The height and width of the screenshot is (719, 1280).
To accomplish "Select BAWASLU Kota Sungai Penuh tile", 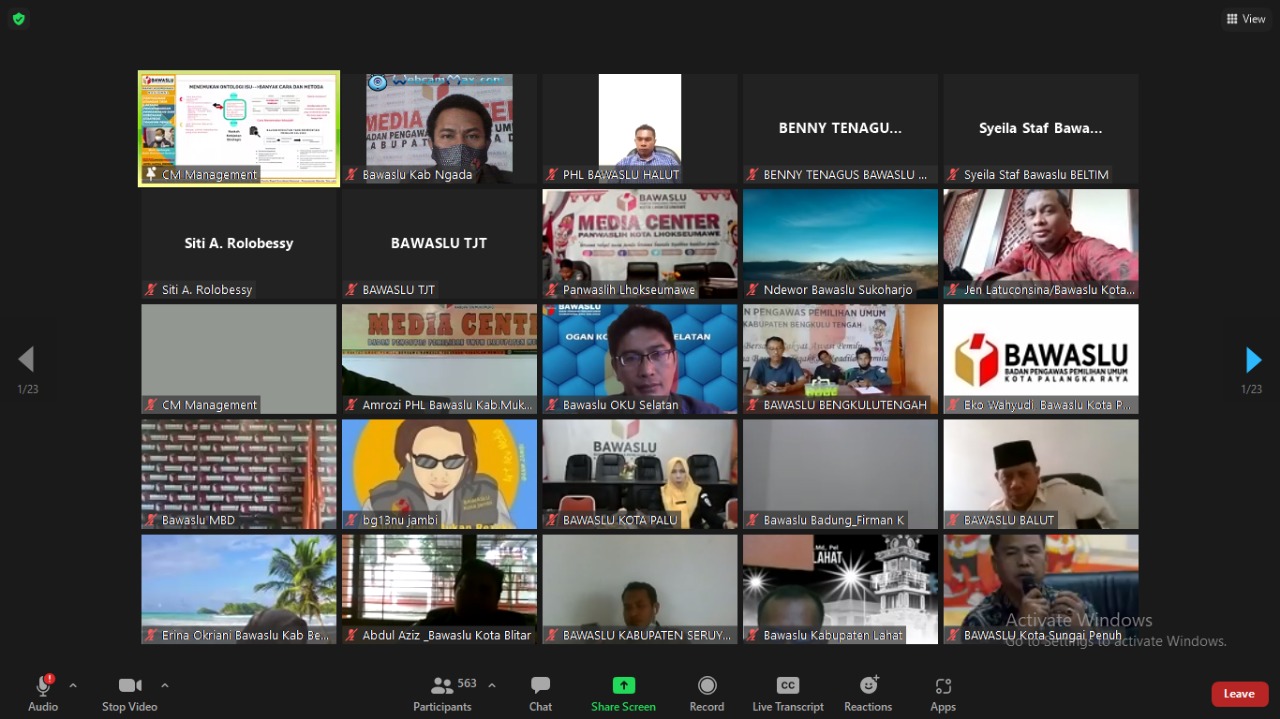I will coord(1041,589).
